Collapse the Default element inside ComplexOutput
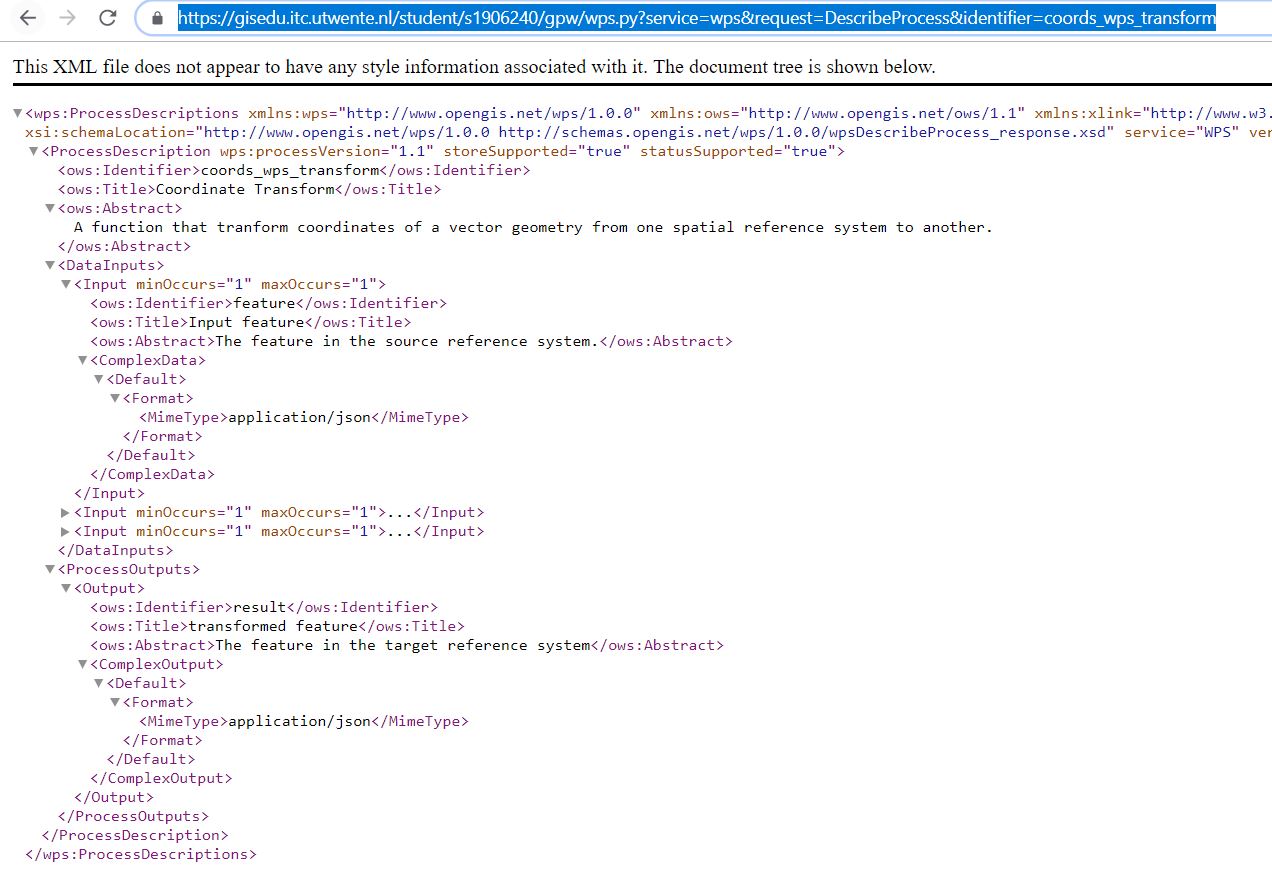The image size is (1272, 871). pos(98,683)
